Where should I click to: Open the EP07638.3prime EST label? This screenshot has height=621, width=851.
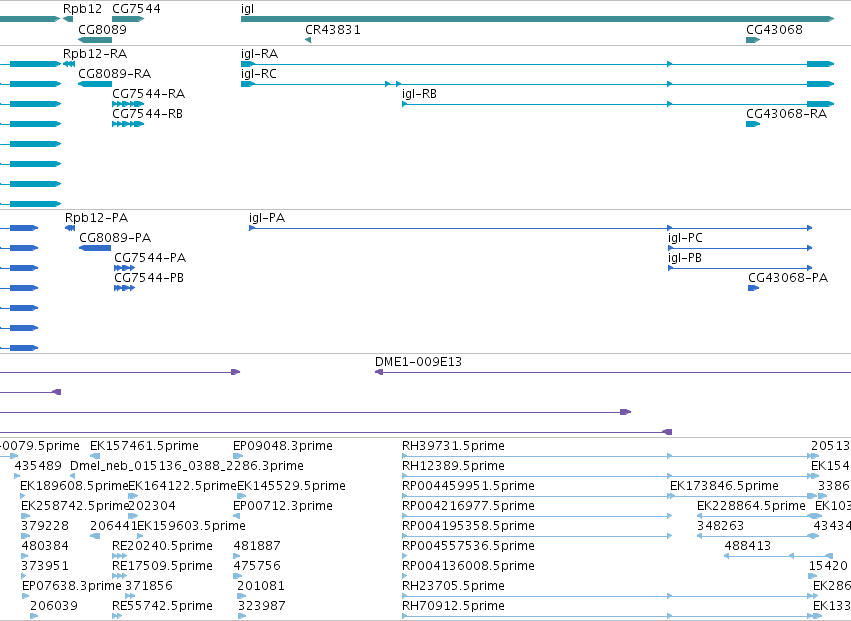pos(72,586)
